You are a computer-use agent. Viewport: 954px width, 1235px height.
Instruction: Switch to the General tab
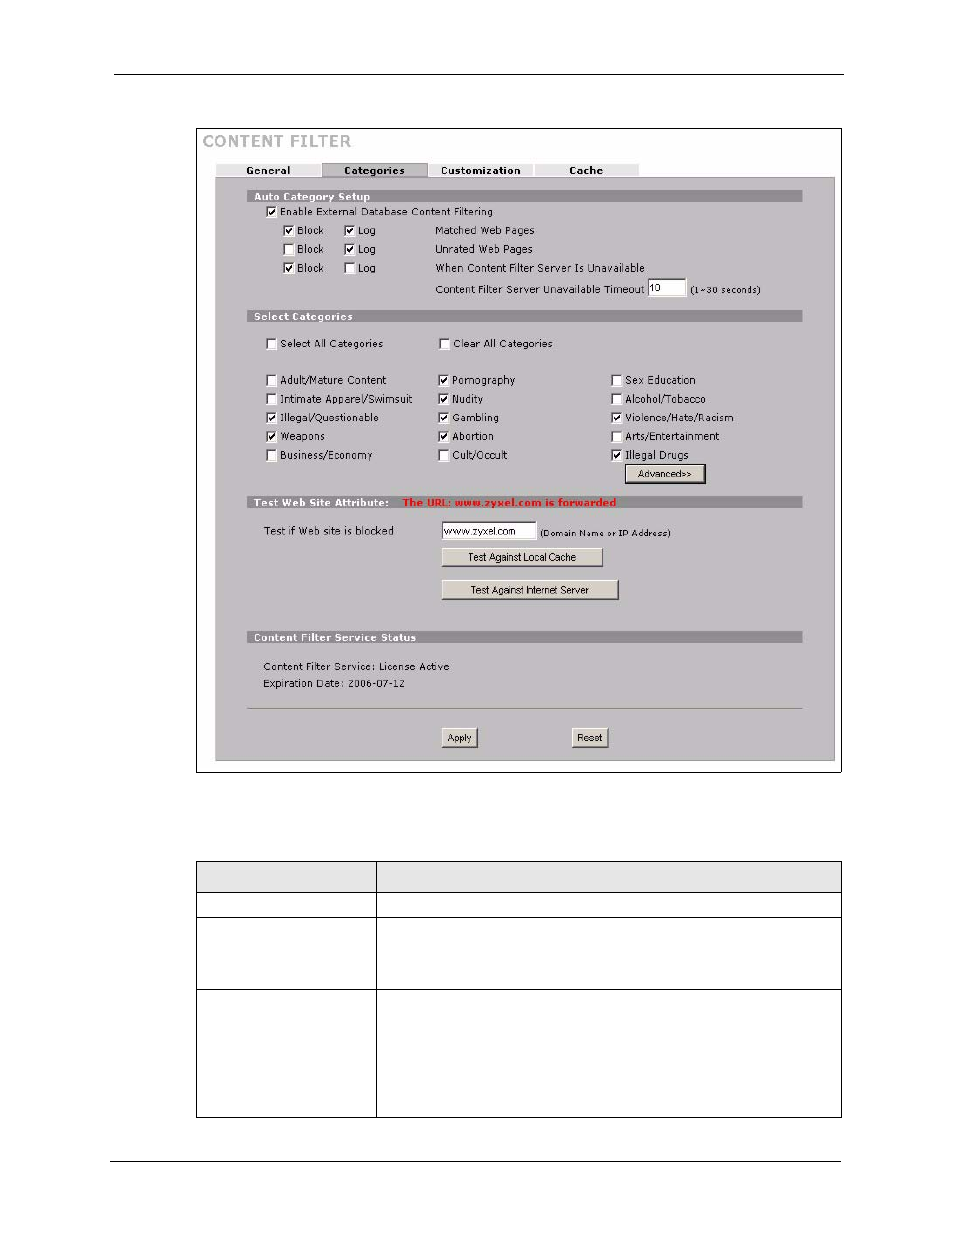268,170
